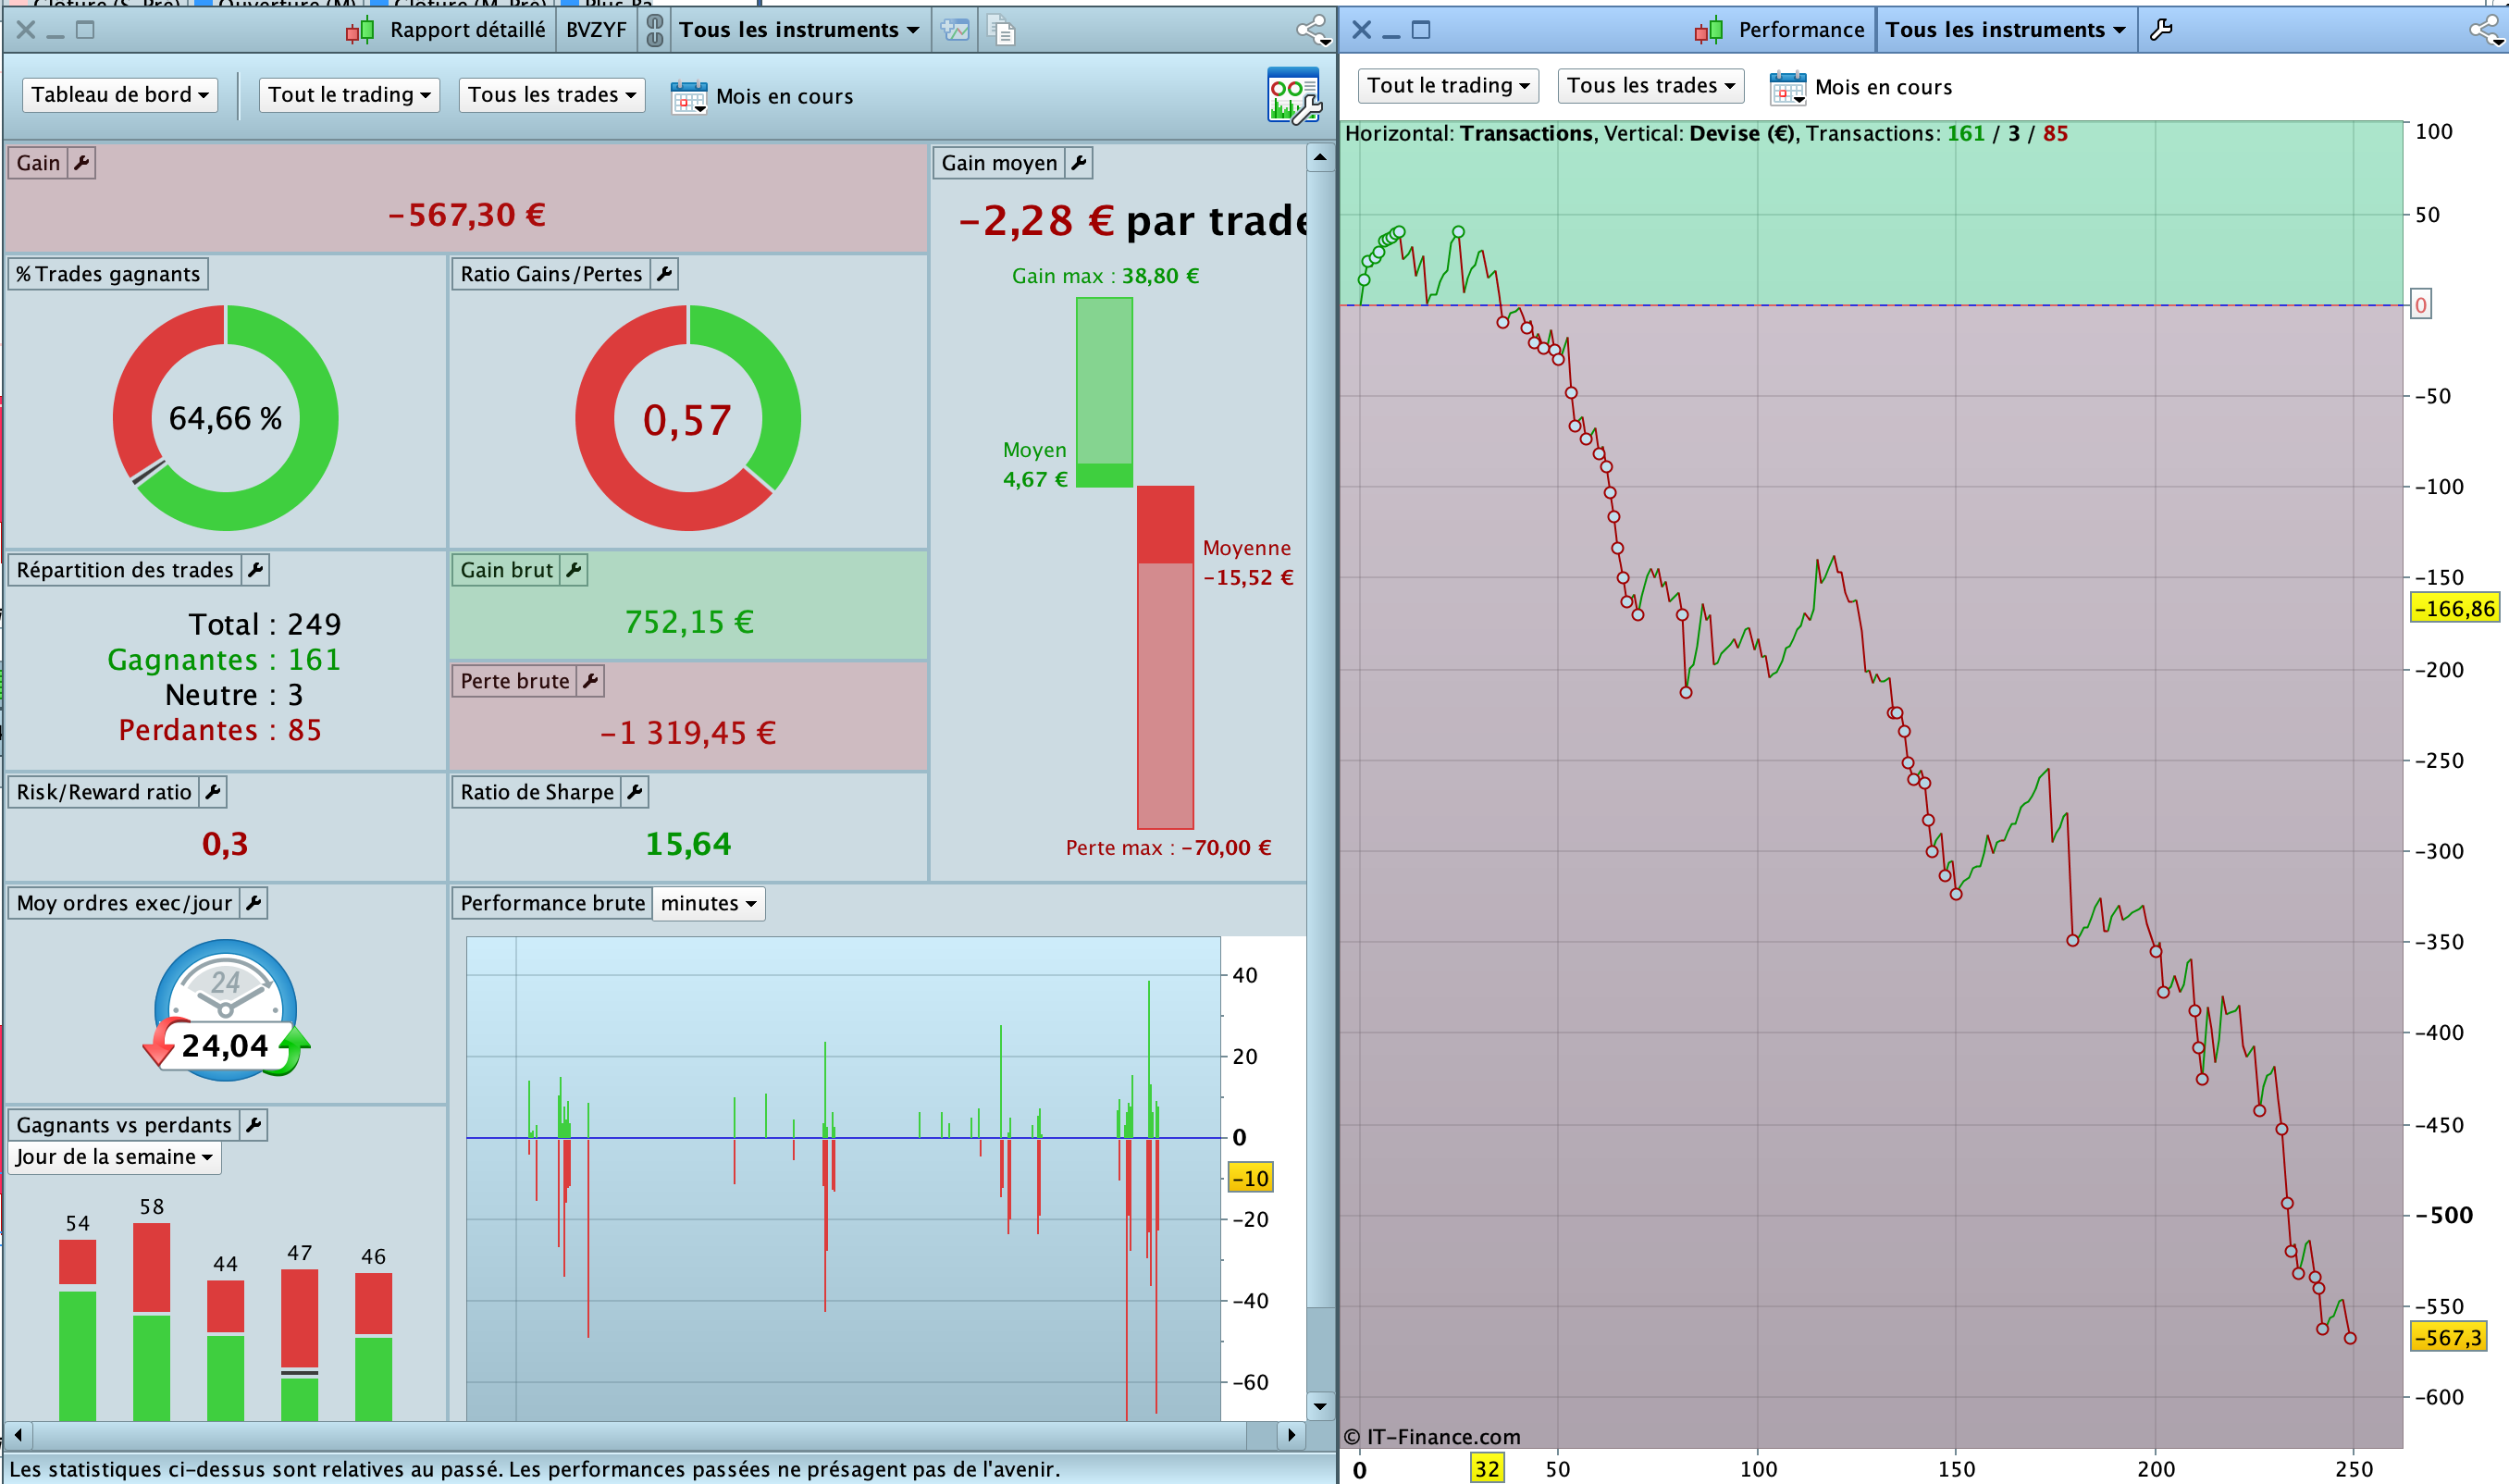
Task: Open the dashboard configuration wrench icon
Action: click(x=1293, y=96)
